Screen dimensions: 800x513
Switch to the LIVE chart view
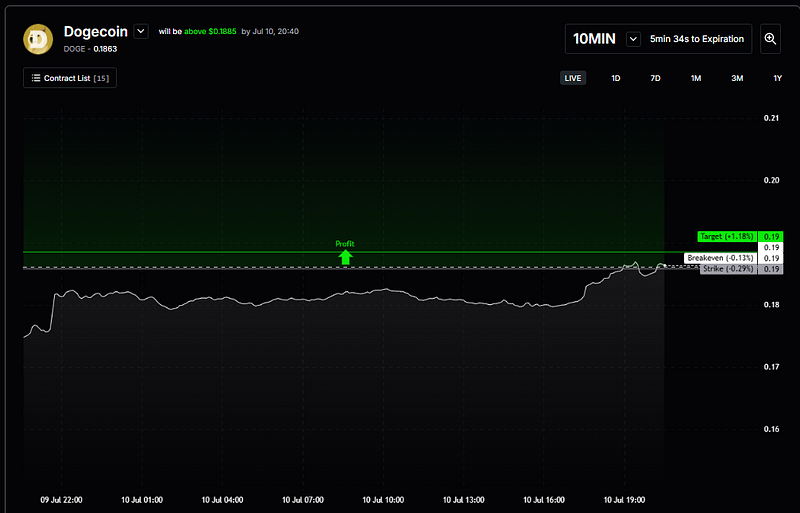point(573,78)
